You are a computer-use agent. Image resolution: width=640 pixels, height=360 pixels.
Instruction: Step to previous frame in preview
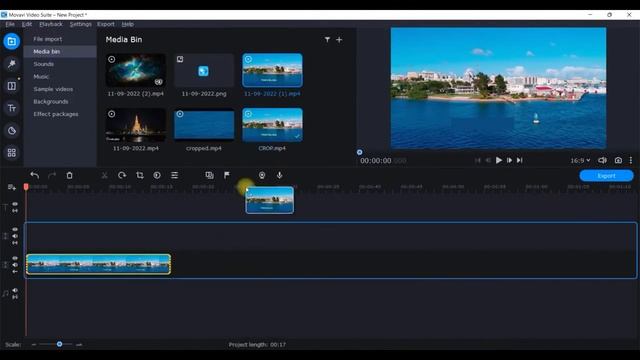pos(488,160)
